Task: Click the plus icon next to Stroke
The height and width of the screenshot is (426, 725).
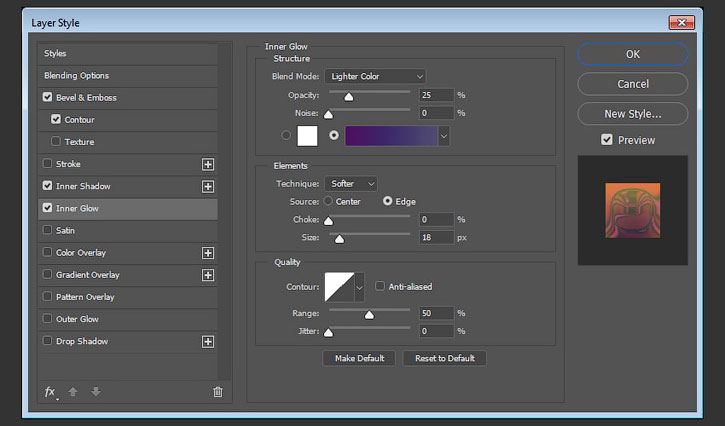Action: coord(208,164)
